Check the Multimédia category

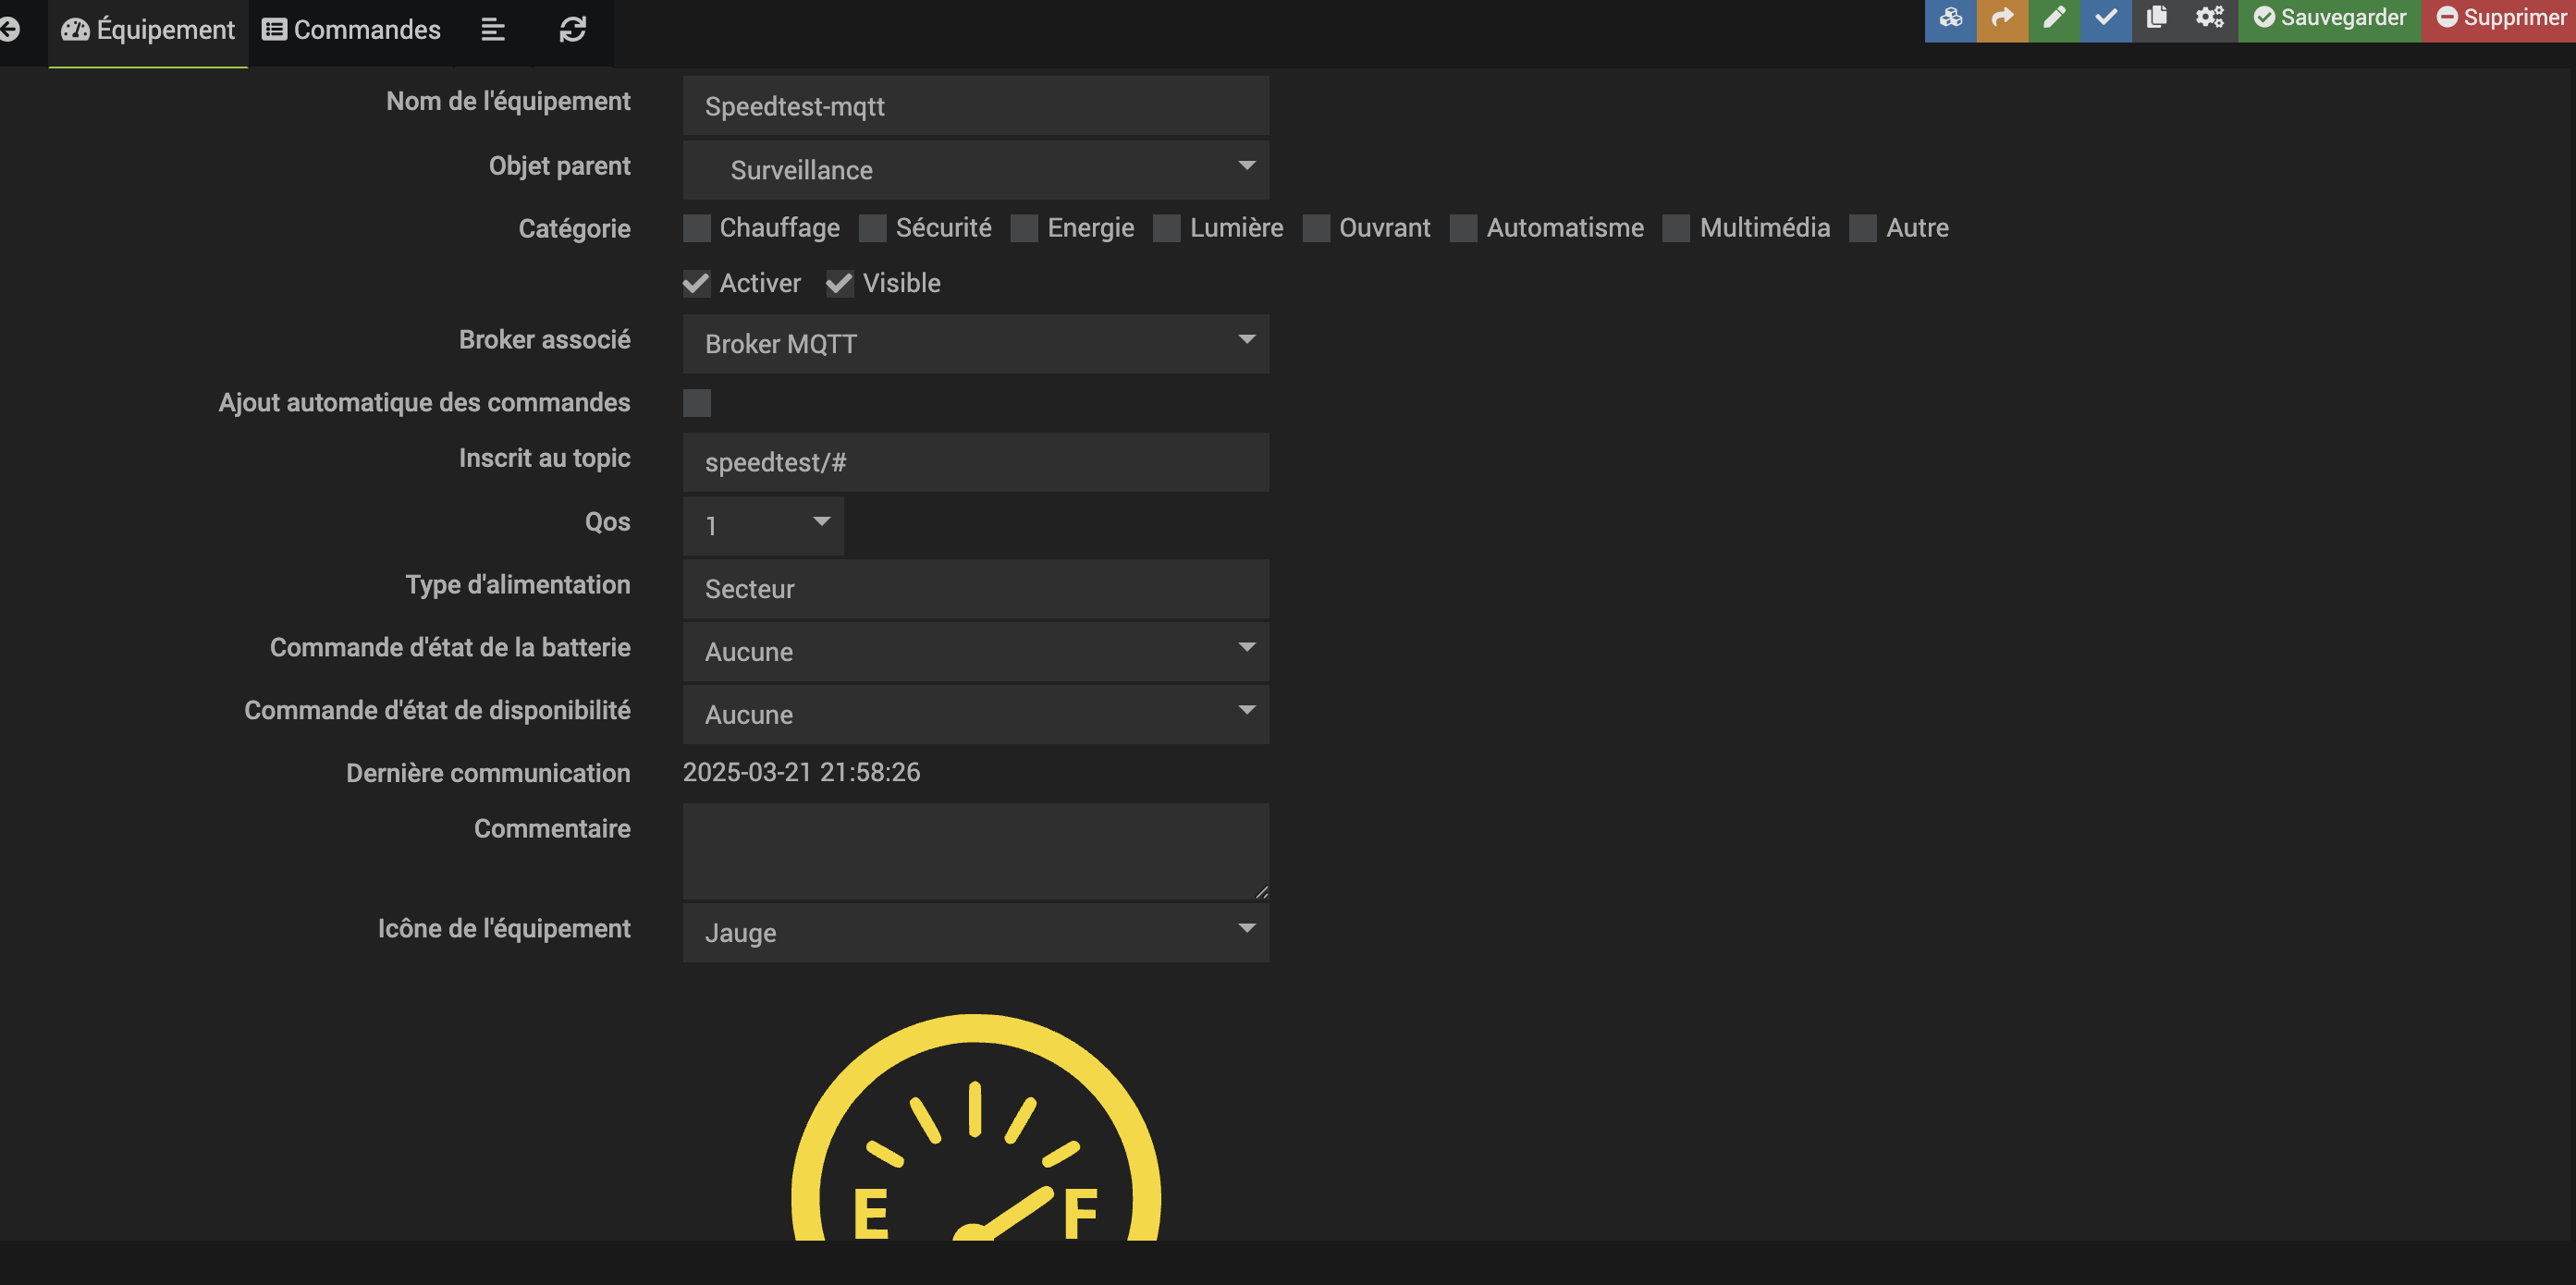coord(1677,228)
